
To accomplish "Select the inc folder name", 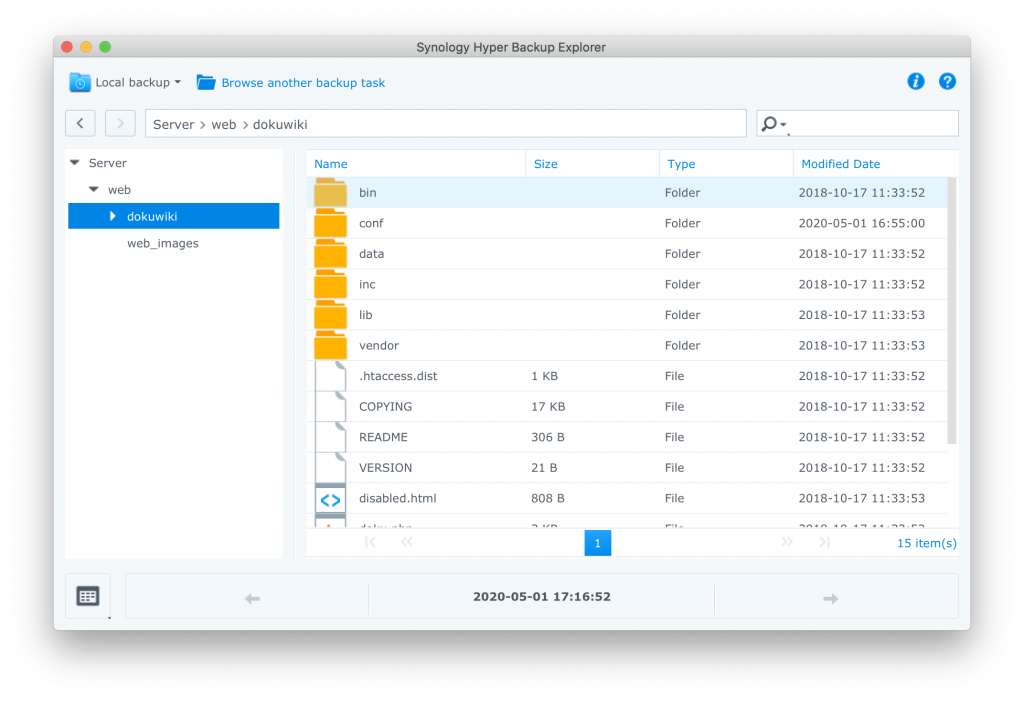I will 367,284.
